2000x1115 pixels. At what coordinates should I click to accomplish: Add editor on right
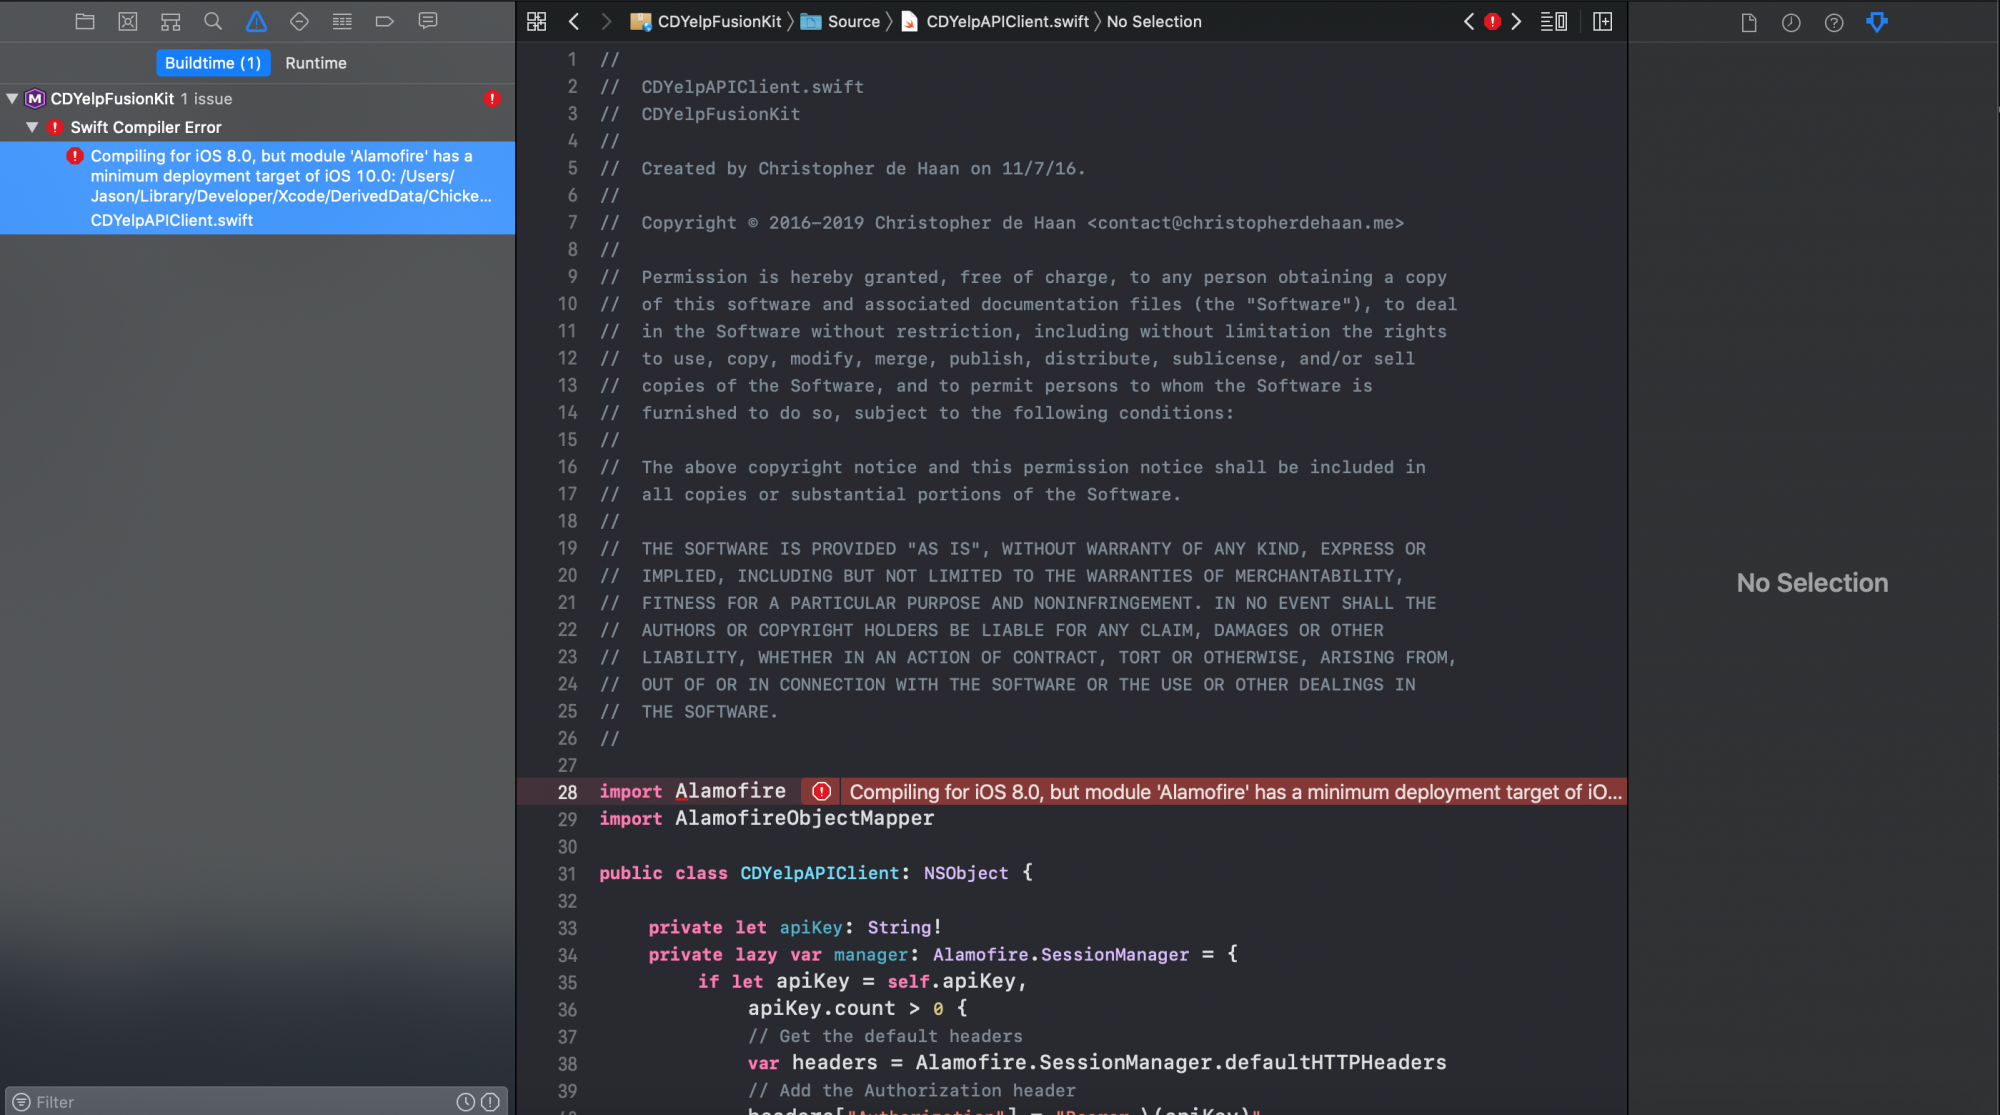pyautogui.click(x=1603, y=21)
